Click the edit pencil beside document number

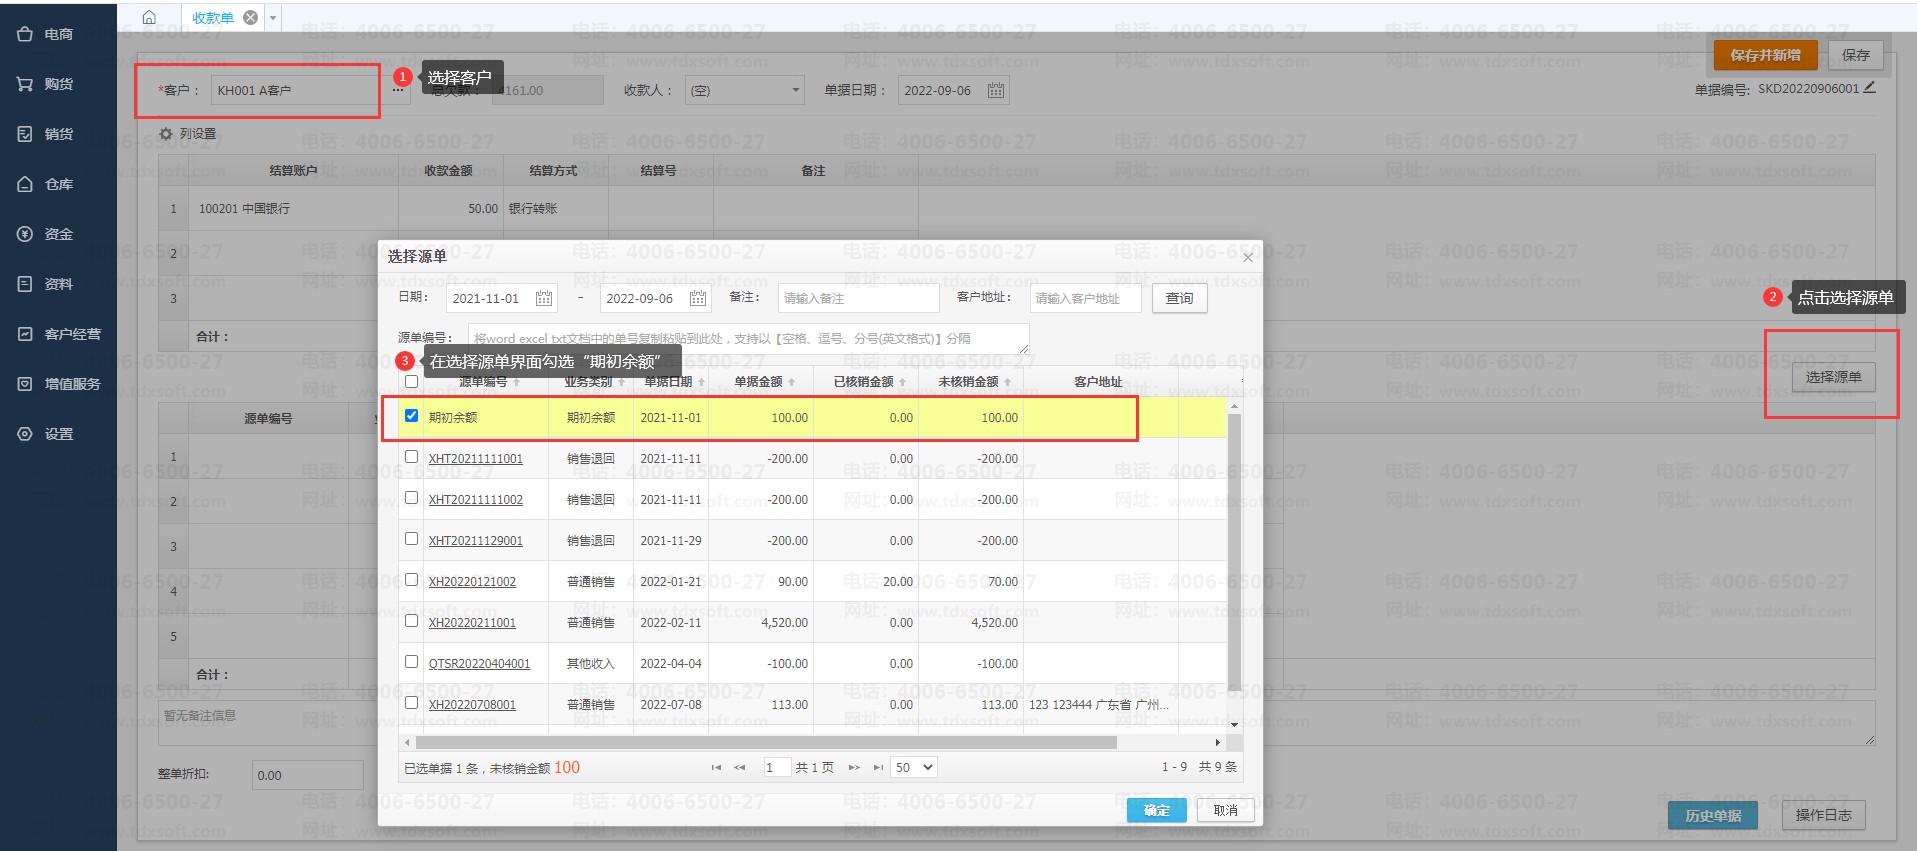pyautogui.click(x=1870, y=88)
